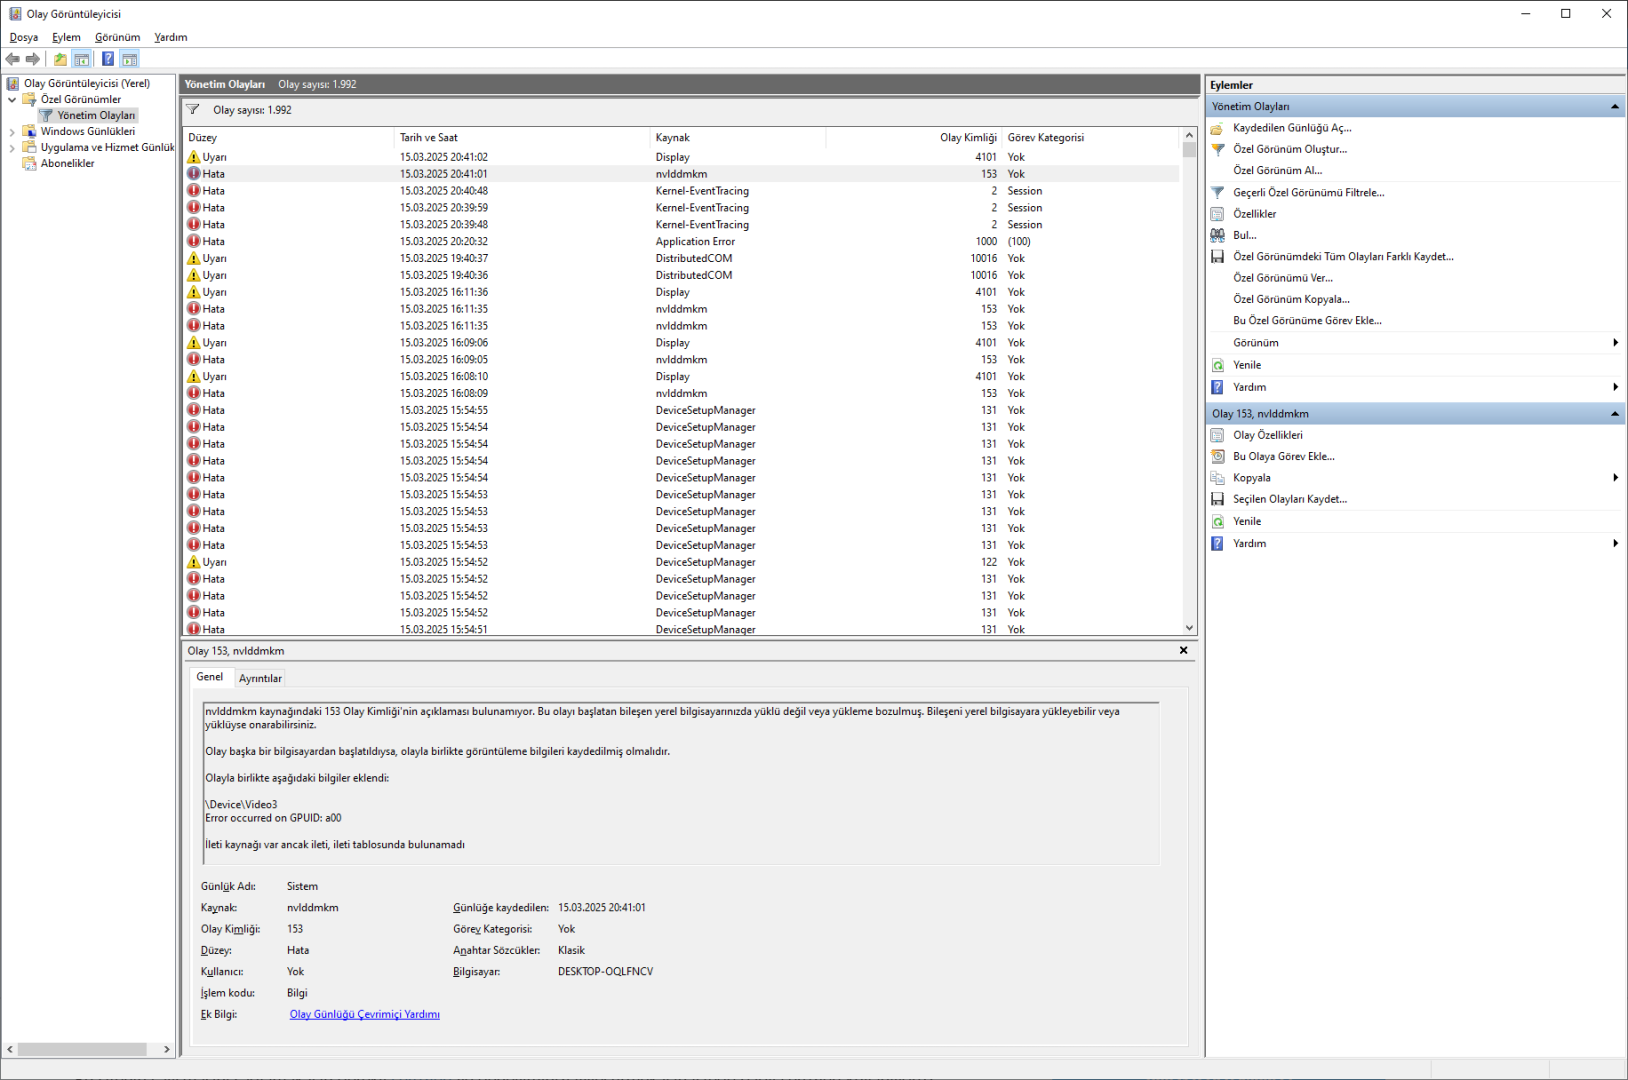Click the Olay Görüntüleyicisi (Yerel) root icon
The image size is (1628, 1080).
point(13,83)
